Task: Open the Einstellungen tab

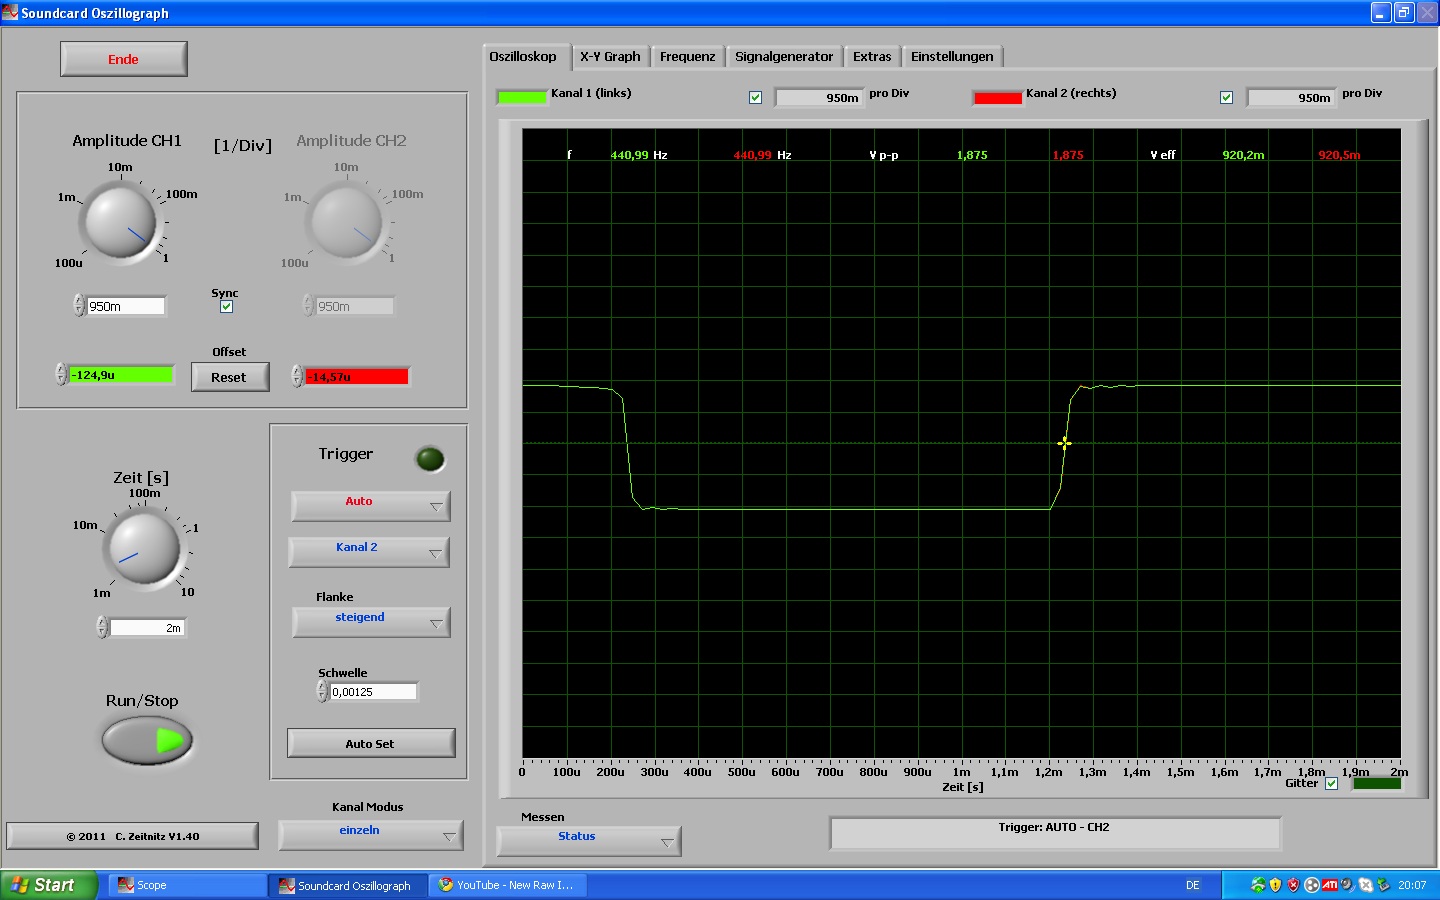Action: point(952,57)
